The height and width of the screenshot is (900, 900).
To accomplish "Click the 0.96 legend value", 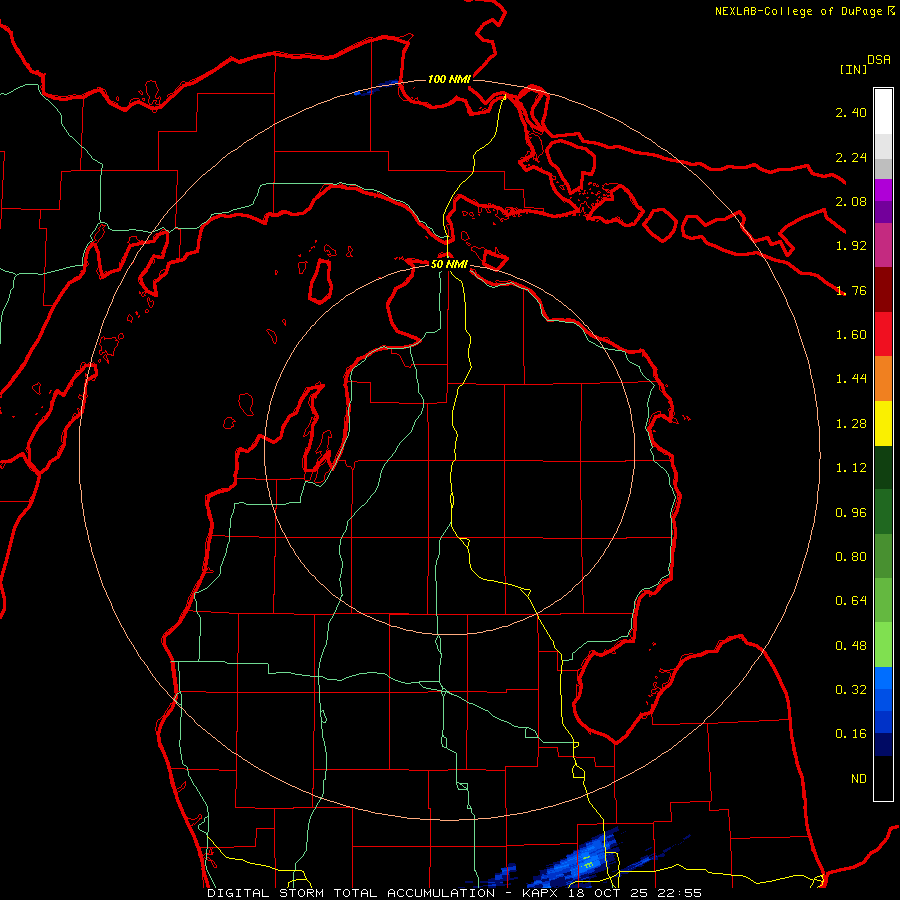I will 851,513.
